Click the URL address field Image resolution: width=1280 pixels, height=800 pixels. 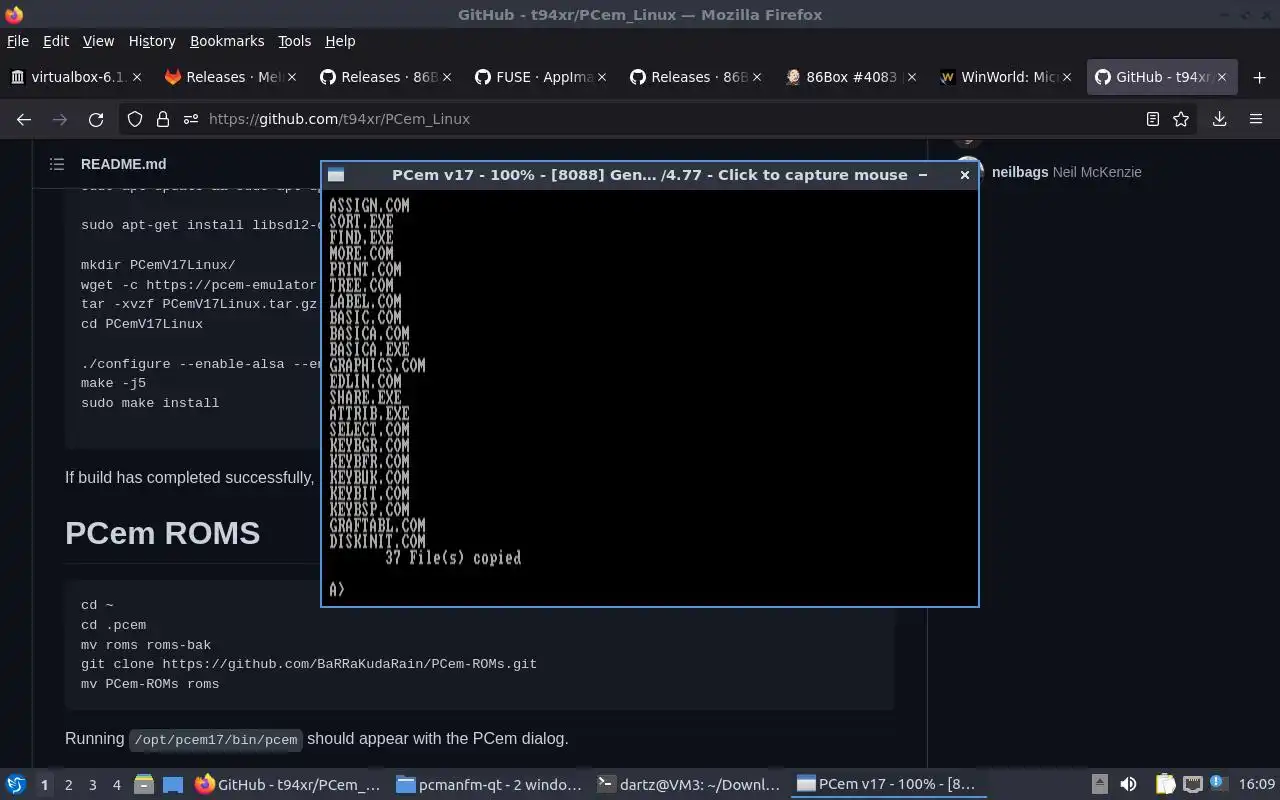pyautogui.click(x=660, y=119)
